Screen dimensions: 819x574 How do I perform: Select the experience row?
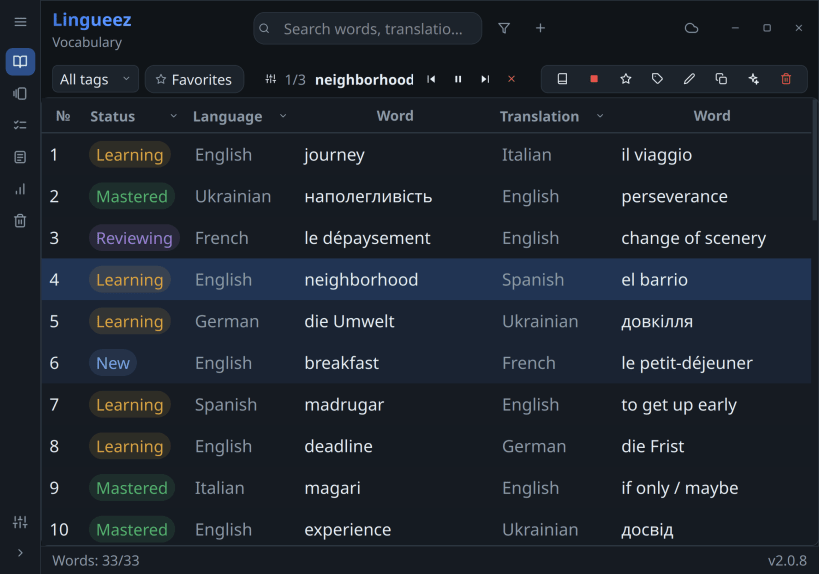pyautogui.click(x=426, y=530)
